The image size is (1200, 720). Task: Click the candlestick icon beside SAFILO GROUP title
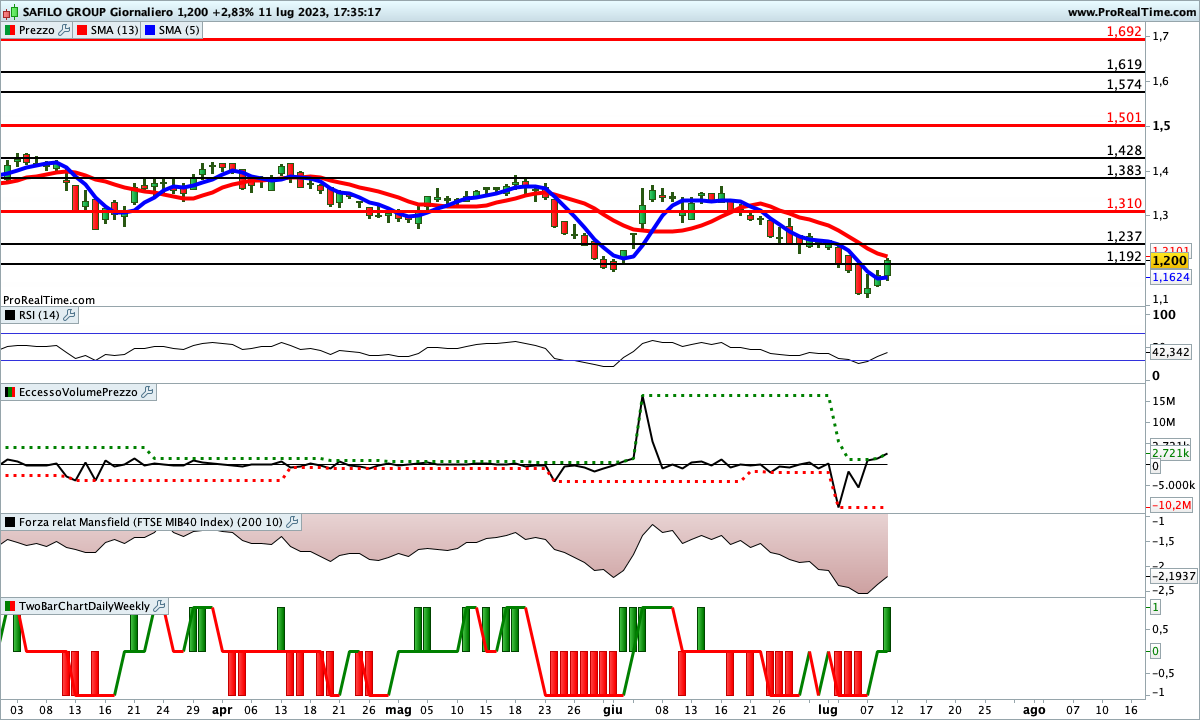8,12
